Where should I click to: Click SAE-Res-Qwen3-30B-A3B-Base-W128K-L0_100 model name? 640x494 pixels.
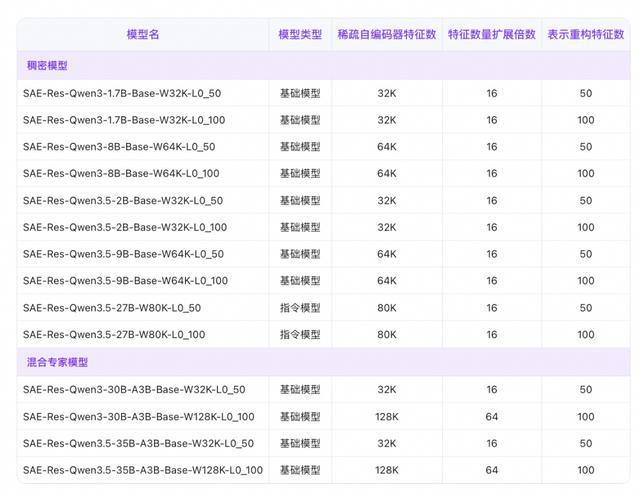[139, 417]
